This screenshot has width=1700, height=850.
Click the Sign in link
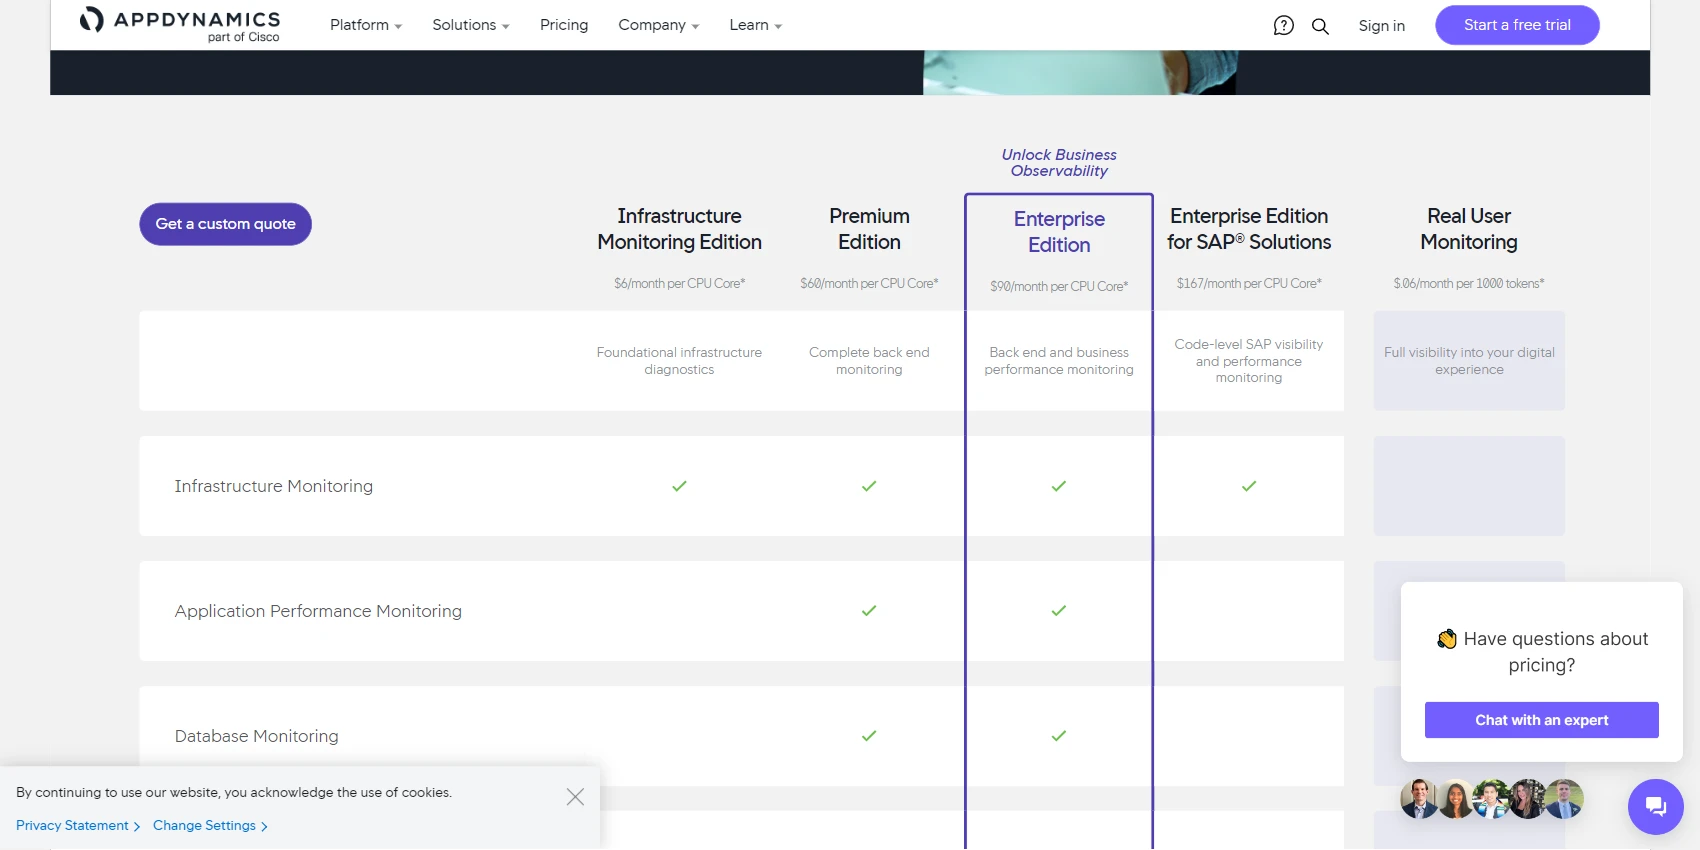tap(1381, 26)
